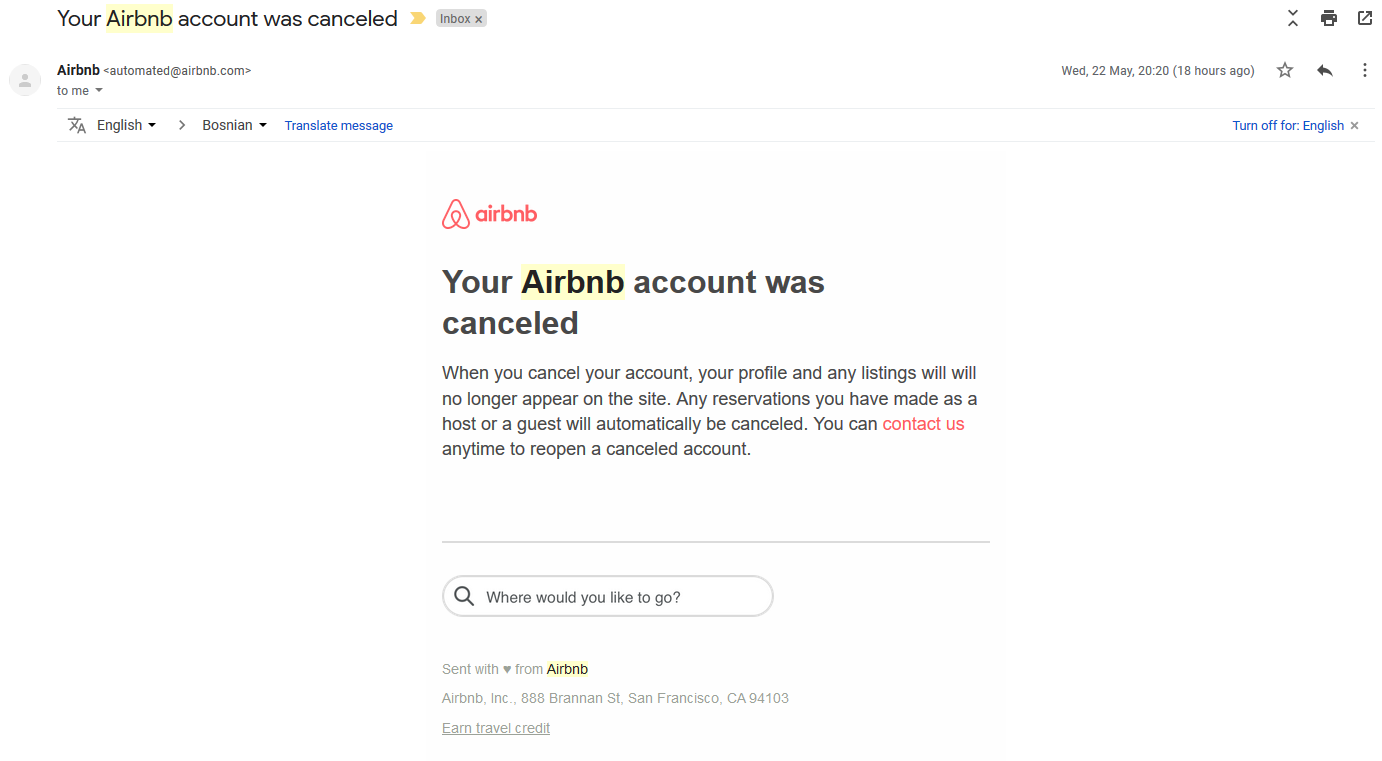
Task: Open the English source language dropdown
Action: (127, 125)
